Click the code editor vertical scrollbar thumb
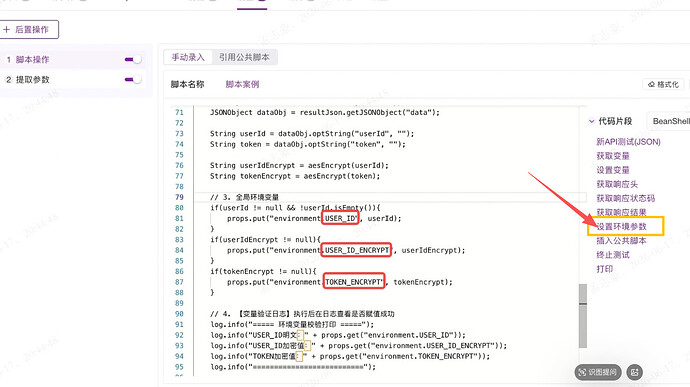The image size is (690, 387). pos(583,316)
